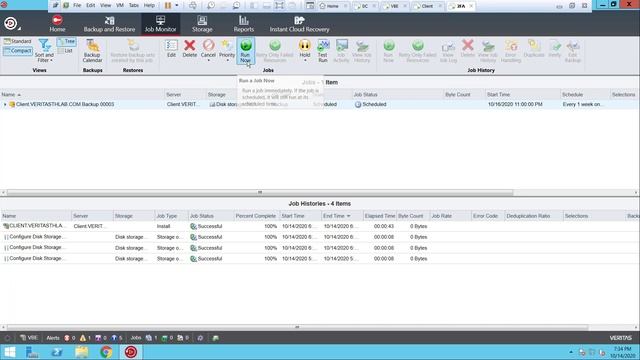Go to the Home tab
The width and height of the screenshot is (640, 360).
tap(57, 24)
